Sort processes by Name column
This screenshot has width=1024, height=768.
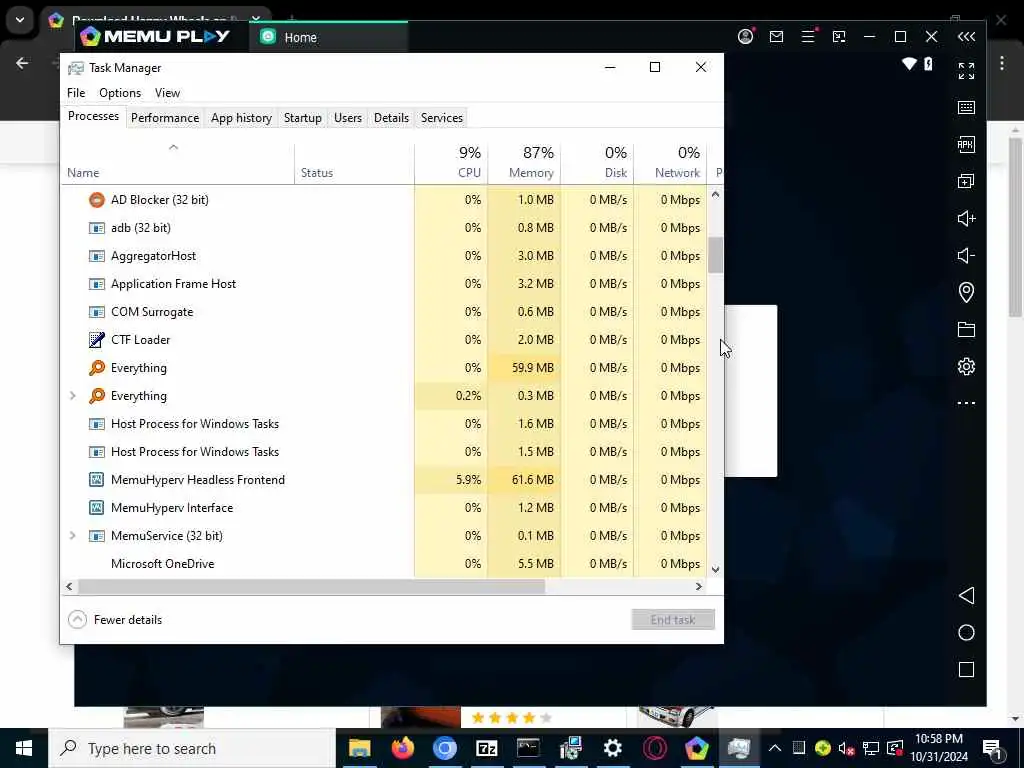[83, 172]
